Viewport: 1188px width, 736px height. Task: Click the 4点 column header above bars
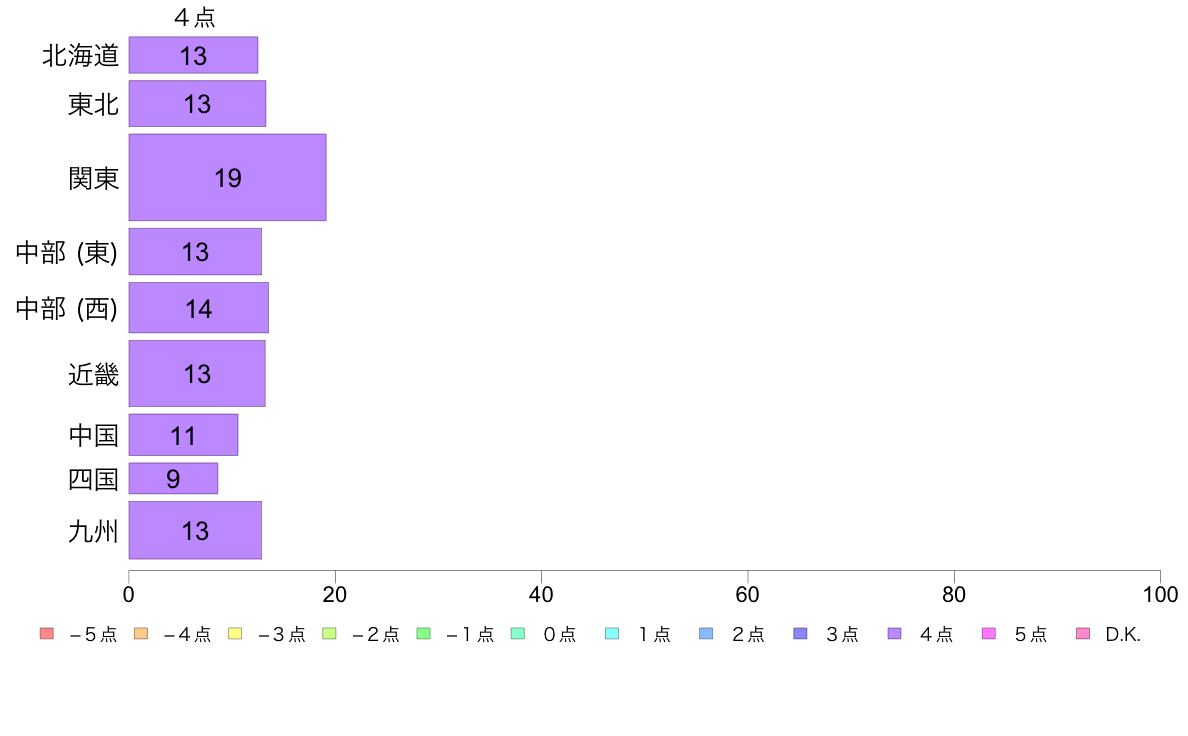pyautogui.click(x=195, y=17)
